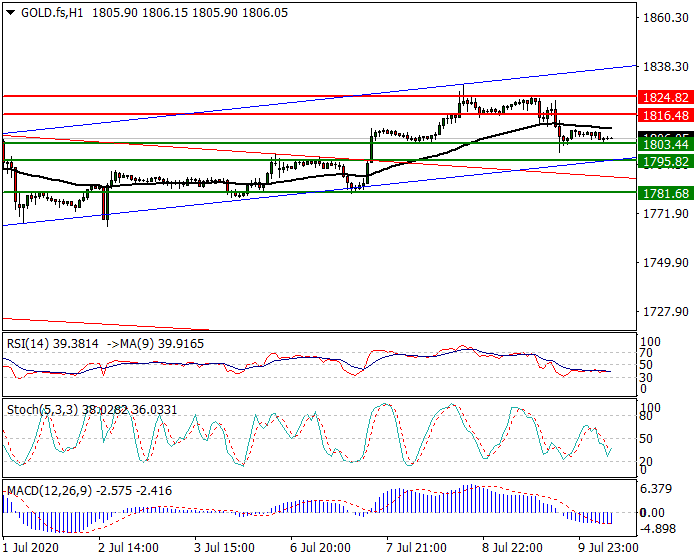Select the 1803.44 green support price label
Viewport: 700px width, 560px height.
[x=666, y=144]
